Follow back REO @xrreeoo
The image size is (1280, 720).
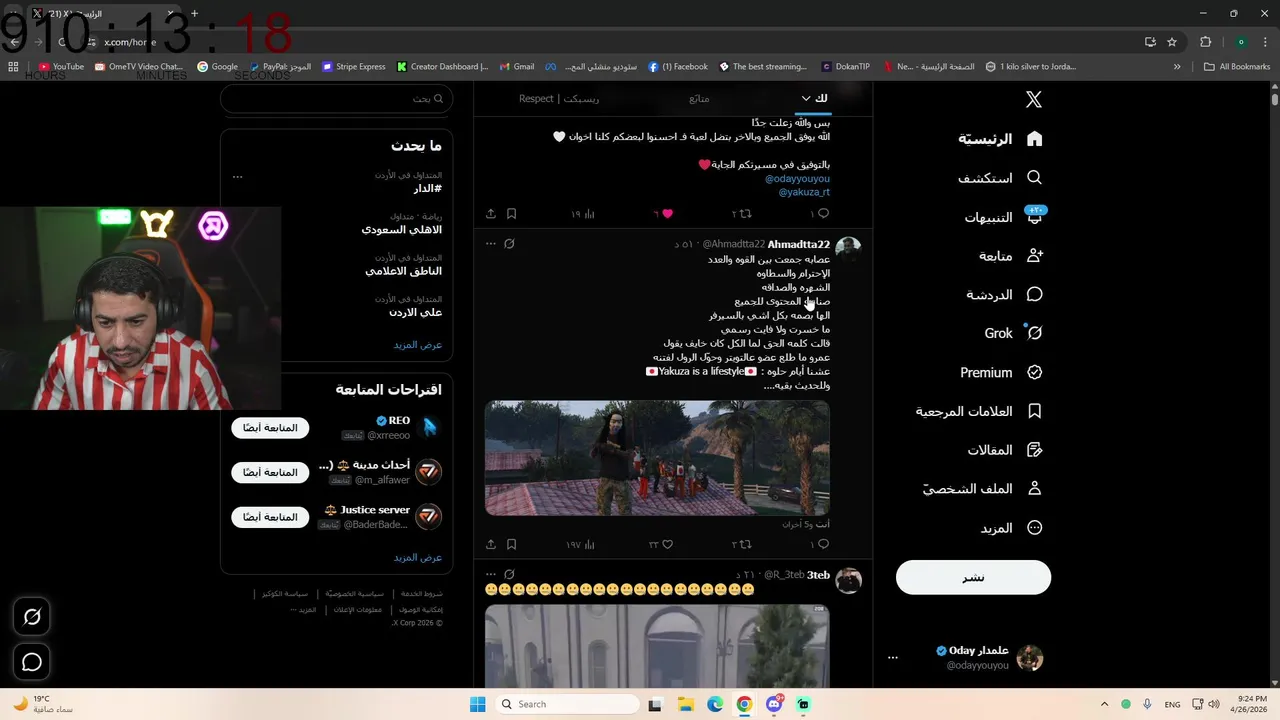(x=270, y=427)
